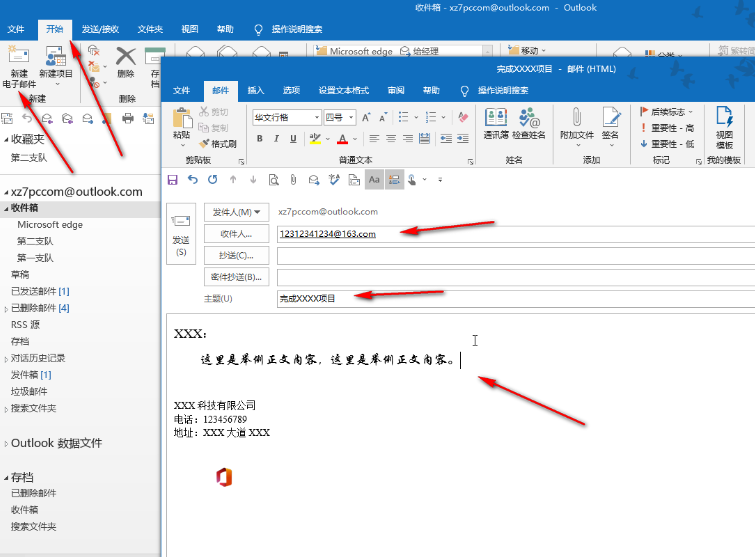Click Print icon in main window quick toolbar

[128, 118]
